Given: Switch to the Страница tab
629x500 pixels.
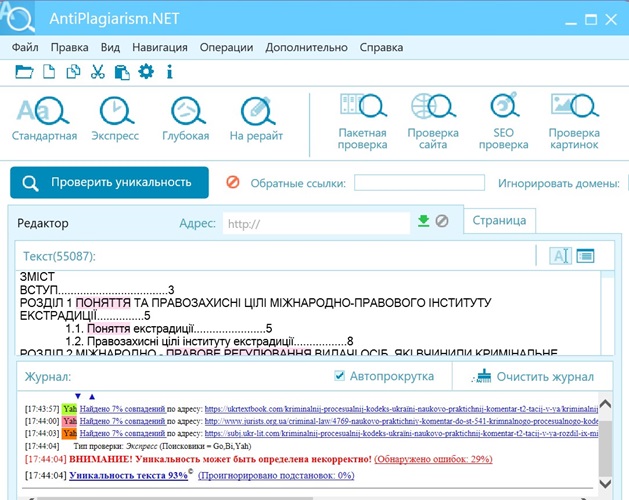Looking at the screenshot, I should coord(499,220).
